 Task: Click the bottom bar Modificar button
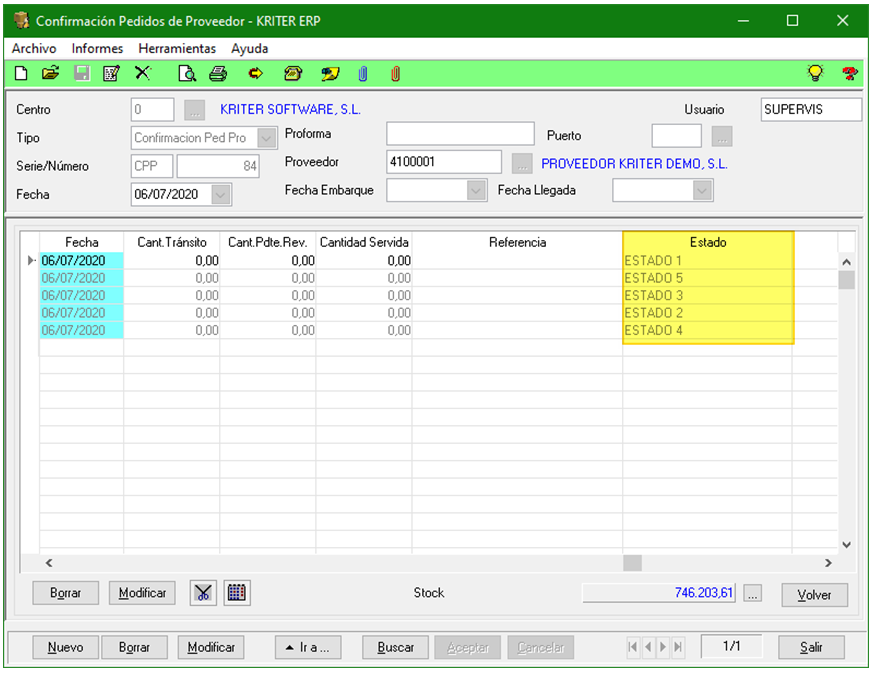pos(211,647)
